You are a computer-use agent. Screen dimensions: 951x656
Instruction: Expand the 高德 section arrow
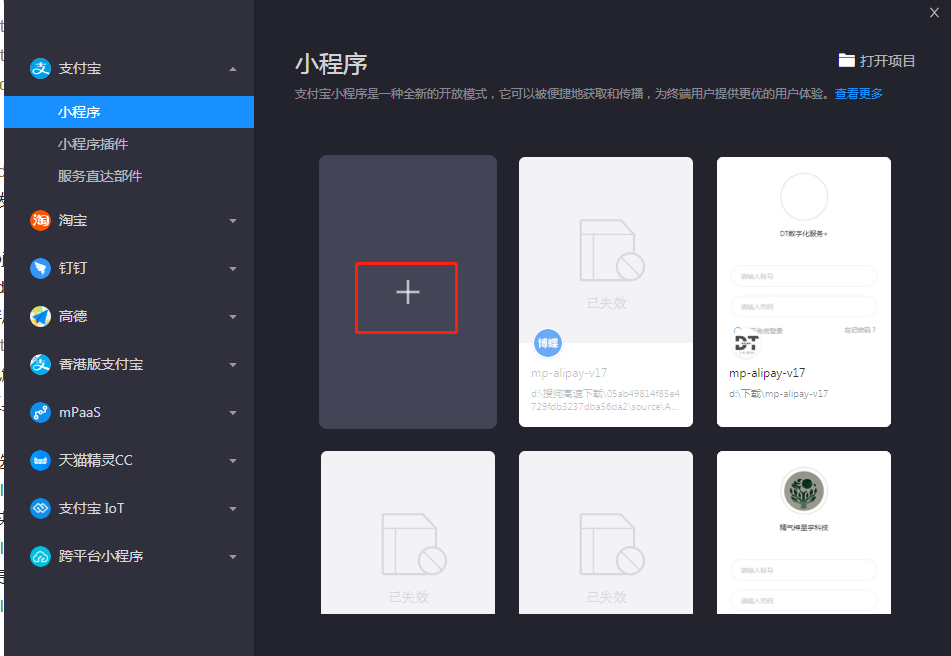click(233, 316)
